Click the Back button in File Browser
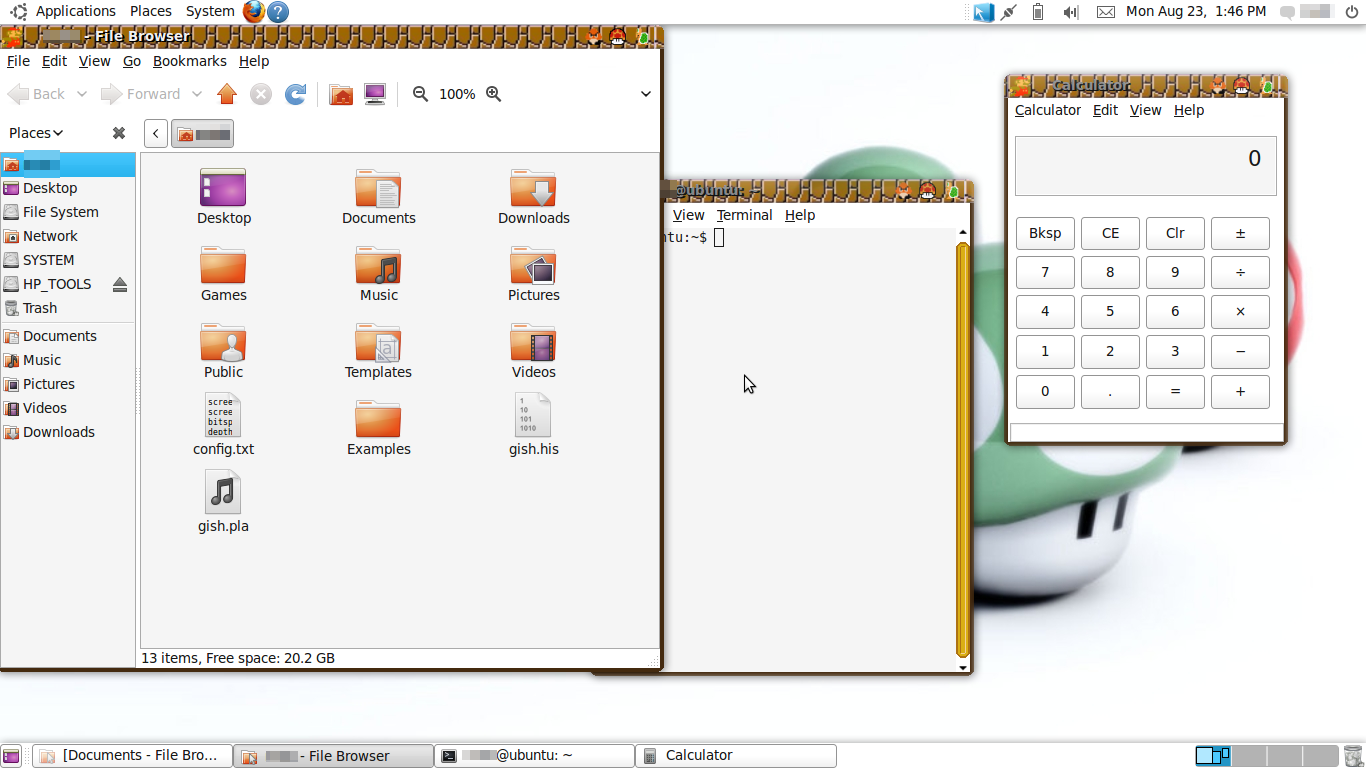Viewport: 1366px width, 768px height. click(37, 94)
